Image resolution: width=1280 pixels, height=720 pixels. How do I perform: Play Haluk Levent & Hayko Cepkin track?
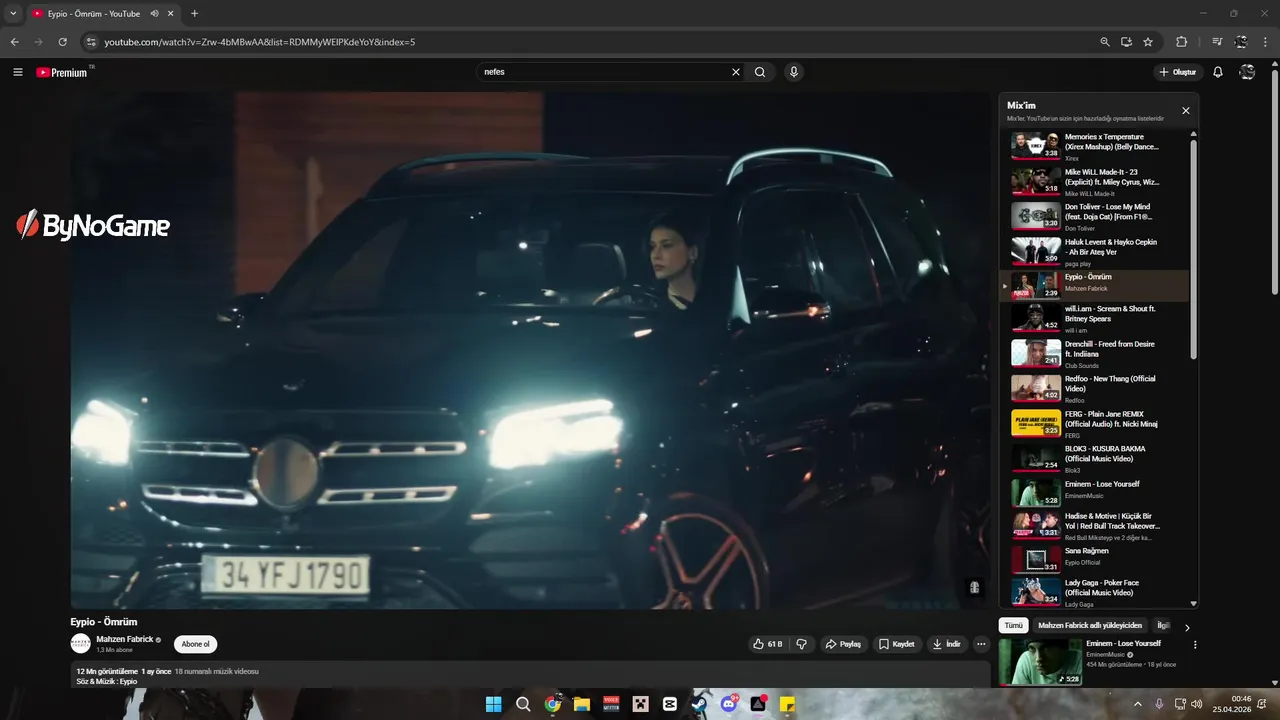click(1095, 252)
